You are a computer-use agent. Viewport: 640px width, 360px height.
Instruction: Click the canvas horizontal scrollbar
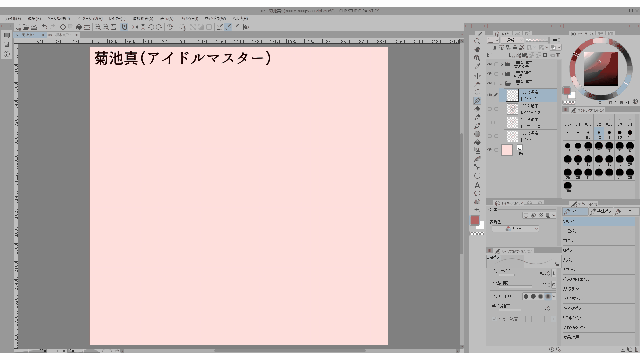[290, 350]
